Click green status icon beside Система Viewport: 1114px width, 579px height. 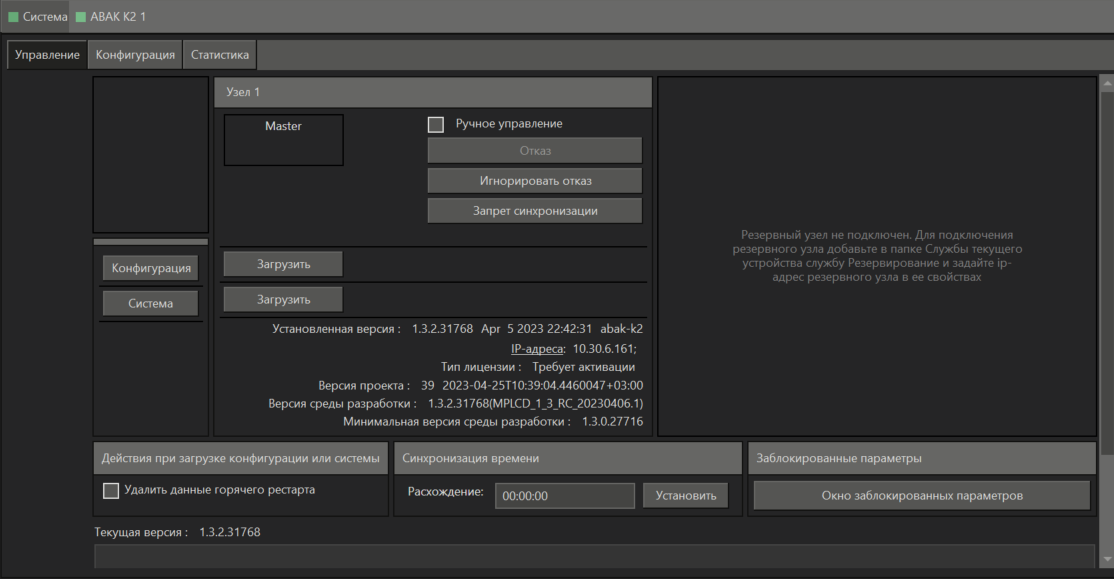click(x=13, y=16)
